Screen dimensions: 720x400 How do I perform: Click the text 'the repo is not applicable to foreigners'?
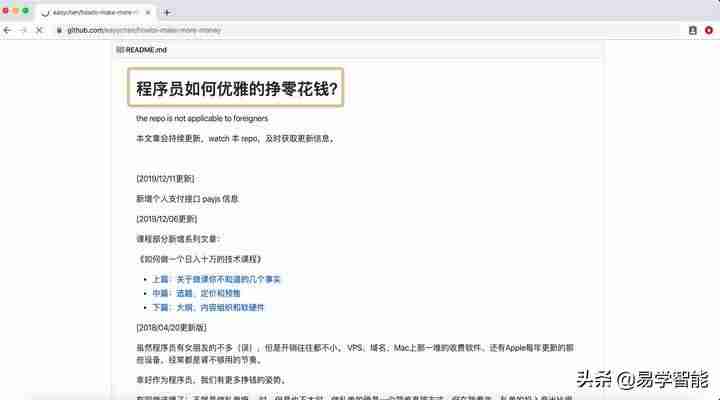click(x=202, y=118)
